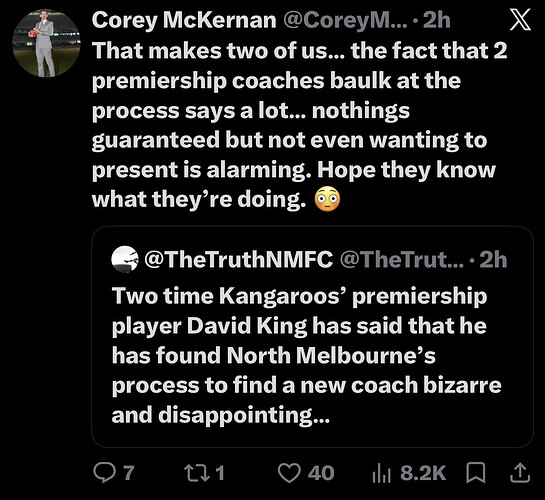Bookmark the tweet using bookmark icon
This screenshot has width=545, height=500.
(x=475, y=473)
